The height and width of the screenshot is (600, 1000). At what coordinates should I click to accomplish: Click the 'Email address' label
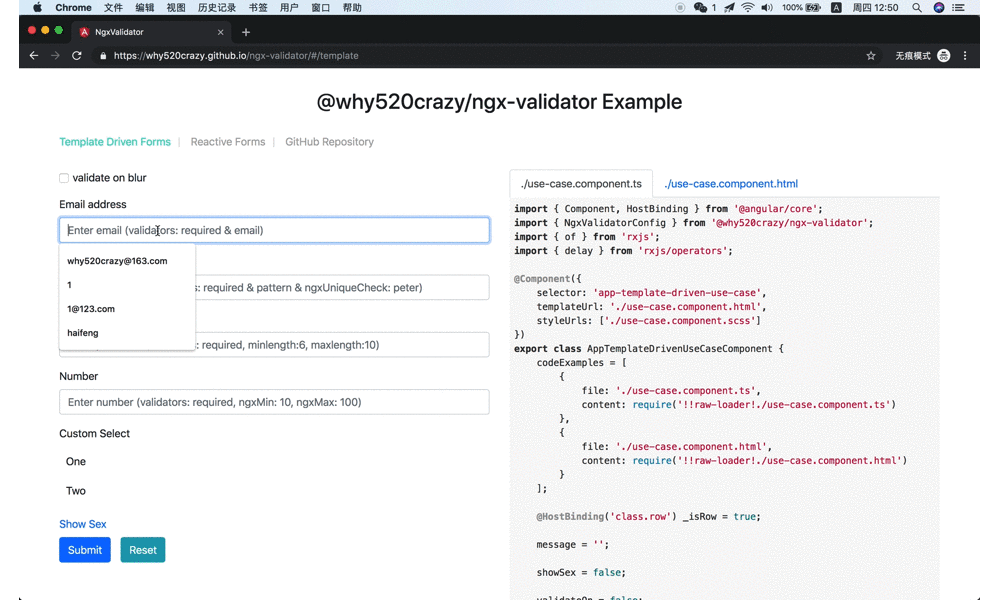coord(92,205)
